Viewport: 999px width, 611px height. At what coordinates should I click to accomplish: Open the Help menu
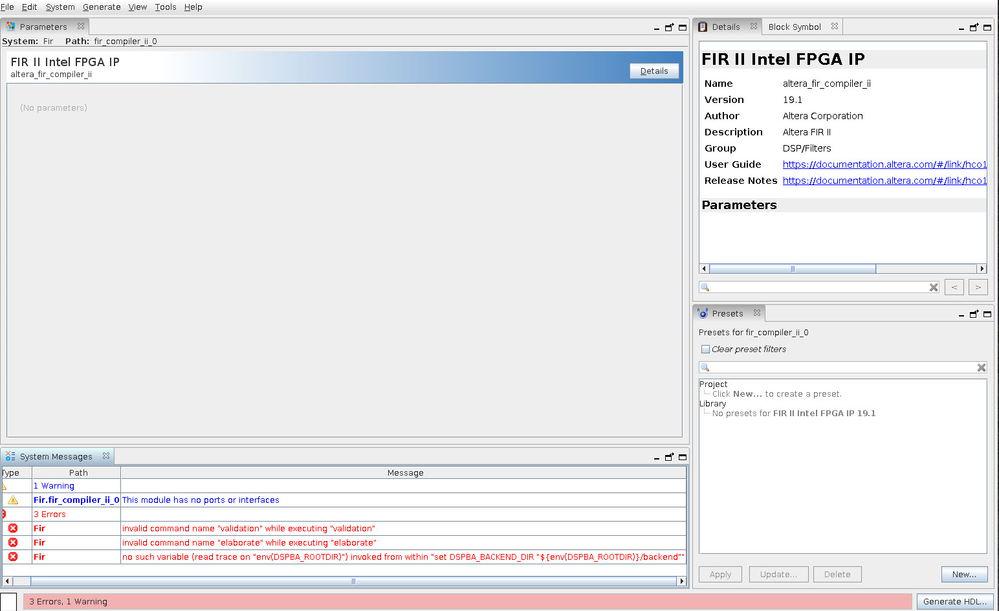pos(193,7)
